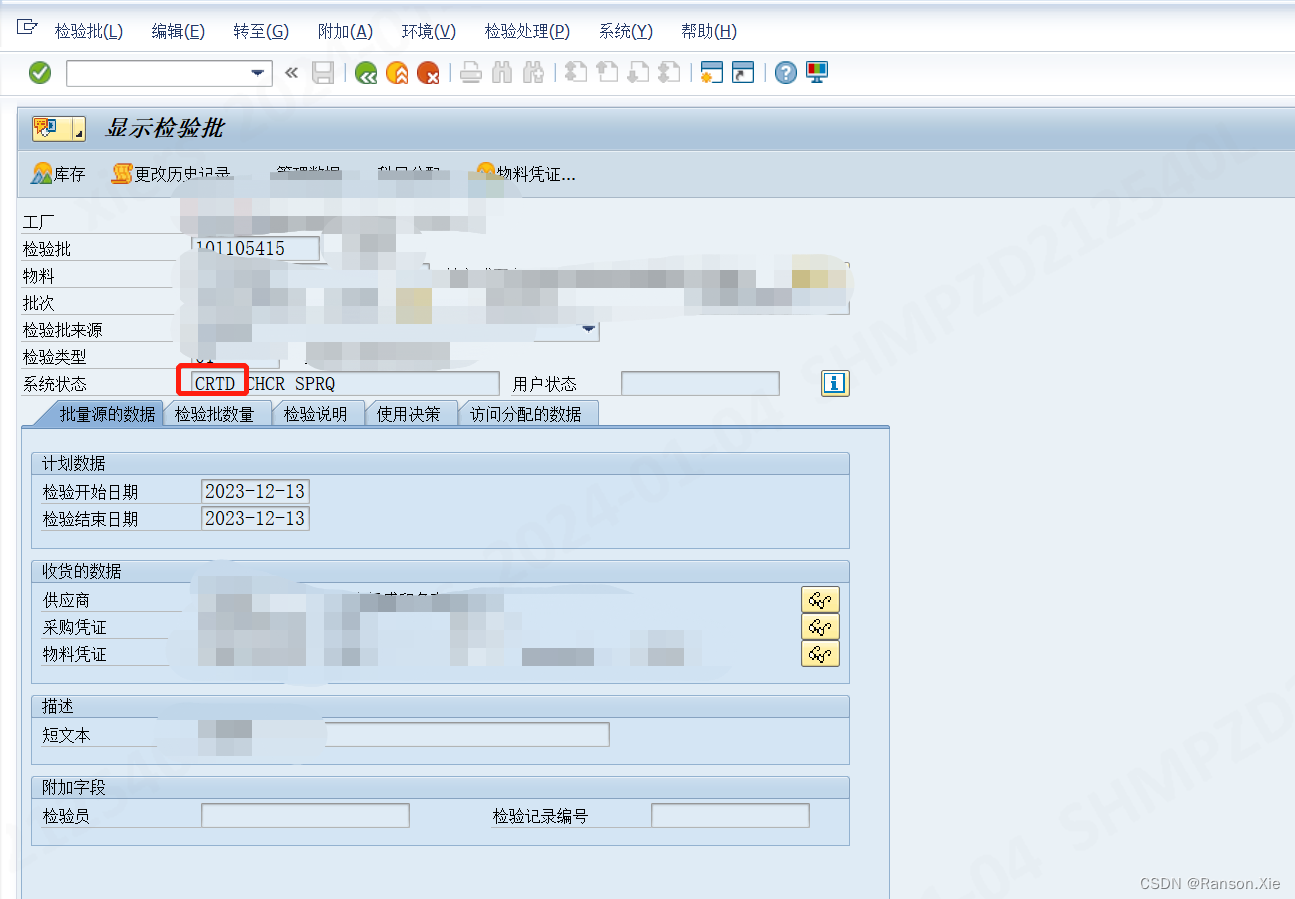This screenshot has width=1295, height=899.
Task: Open the command field dropdown arrow
Action: pos(259,73)
